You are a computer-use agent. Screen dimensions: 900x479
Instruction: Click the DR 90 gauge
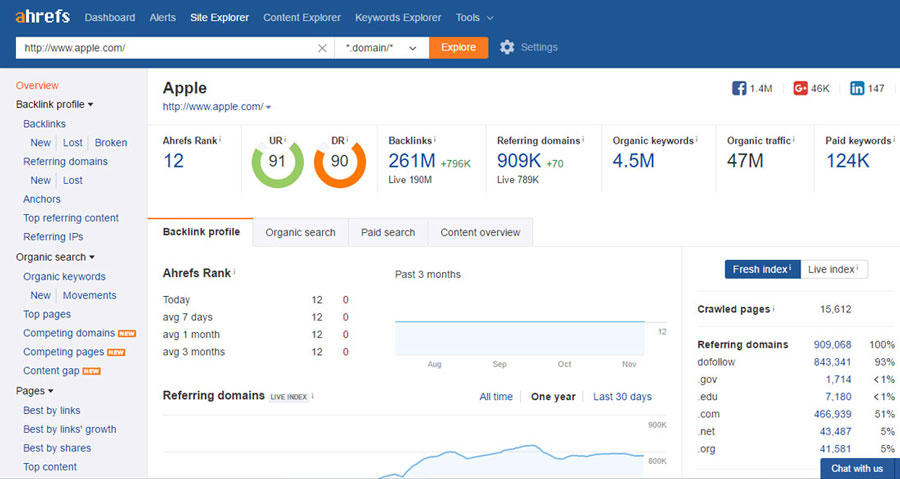(340, 161)
